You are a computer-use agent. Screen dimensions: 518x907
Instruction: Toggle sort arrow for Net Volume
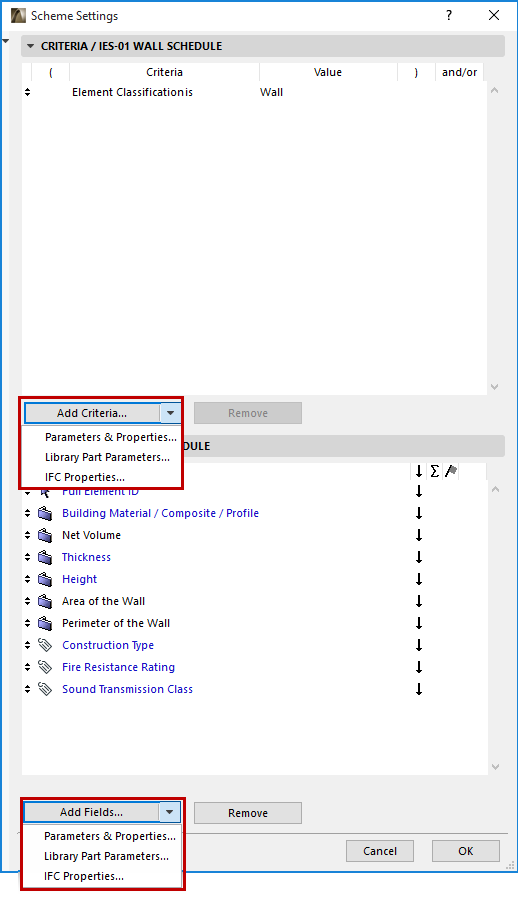point(419,536)
